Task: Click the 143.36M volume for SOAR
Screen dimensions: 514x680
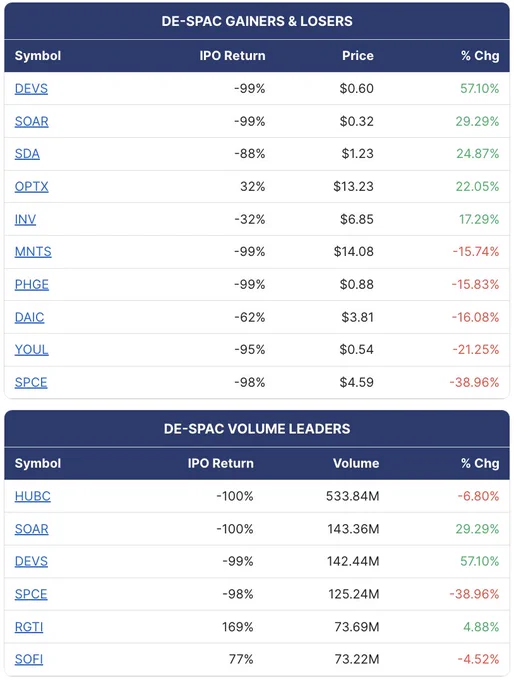Action: (x=354, y=529)
